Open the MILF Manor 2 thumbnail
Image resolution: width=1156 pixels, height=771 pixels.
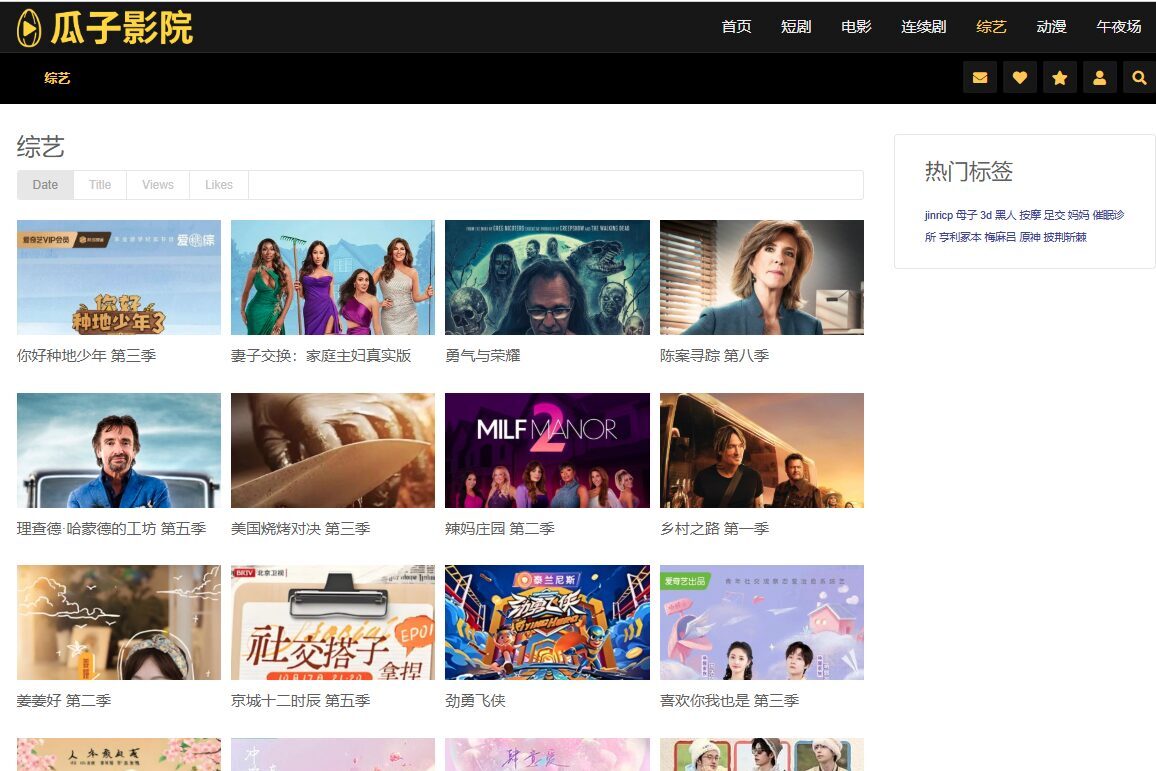(x=547, y=450)
